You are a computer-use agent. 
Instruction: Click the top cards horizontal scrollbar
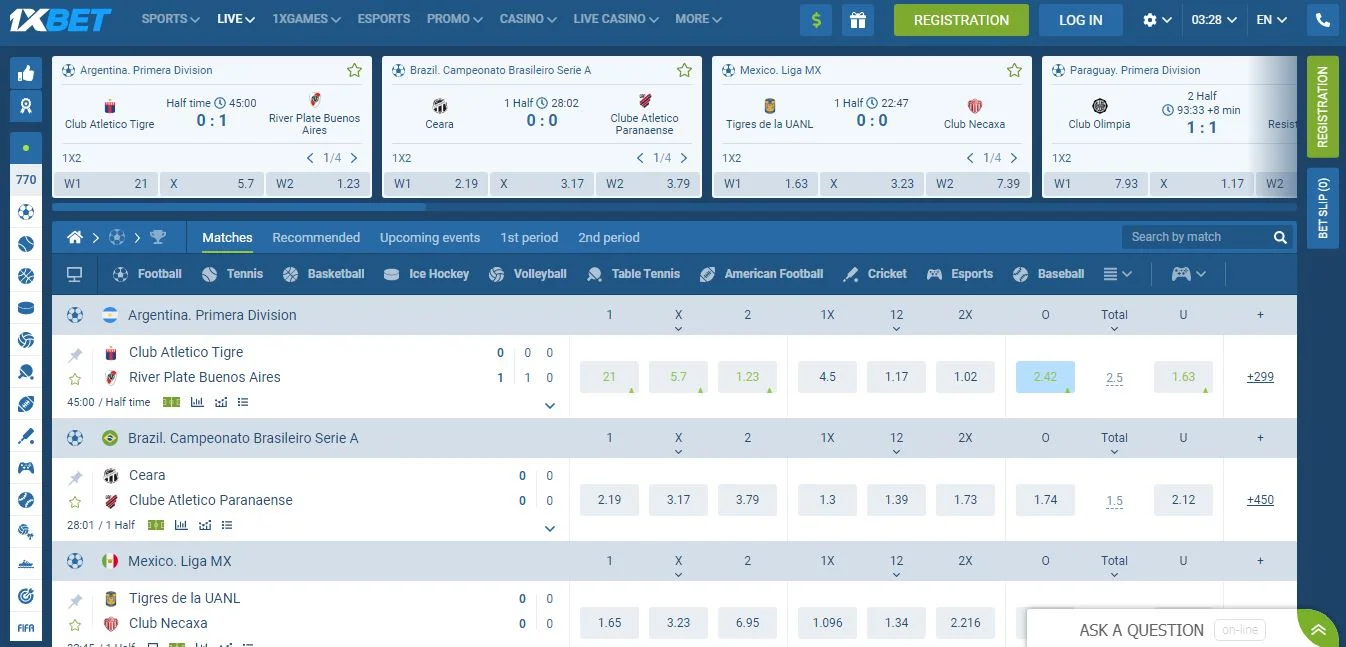pyautogui.click(x=239, y=207)
